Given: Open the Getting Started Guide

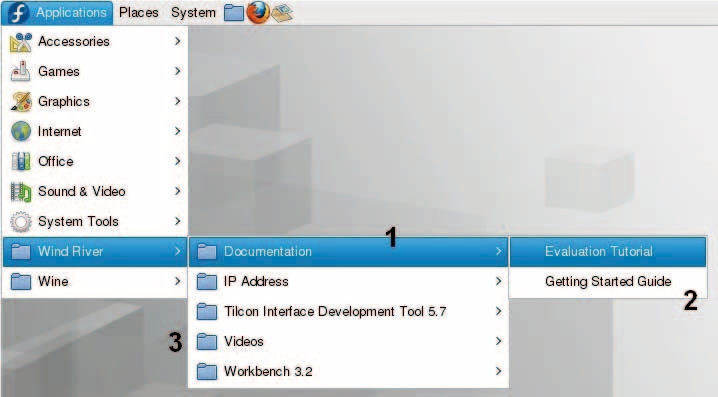Looking at the screenshot, I should [608, 281].
